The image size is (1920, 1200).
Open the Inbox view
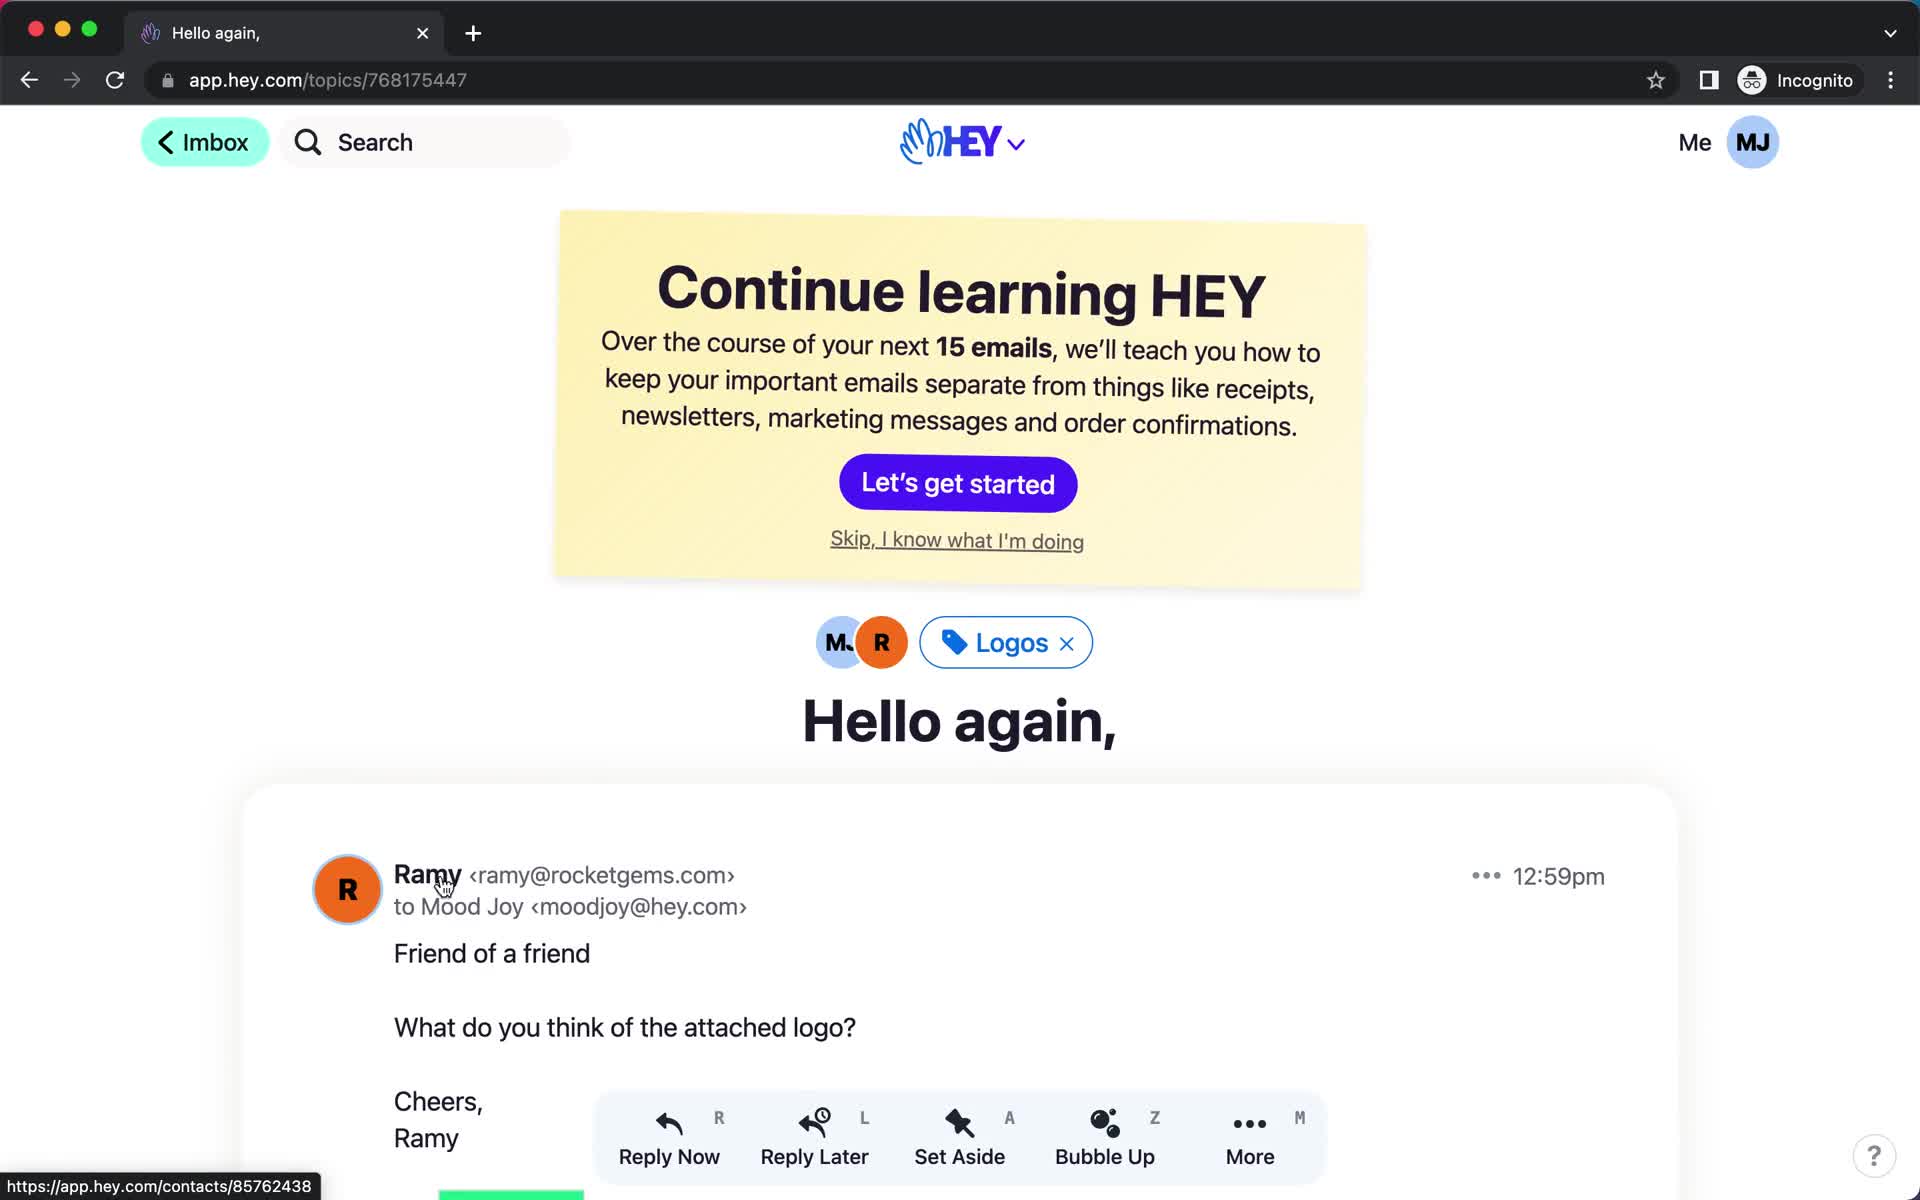(205, 141)
